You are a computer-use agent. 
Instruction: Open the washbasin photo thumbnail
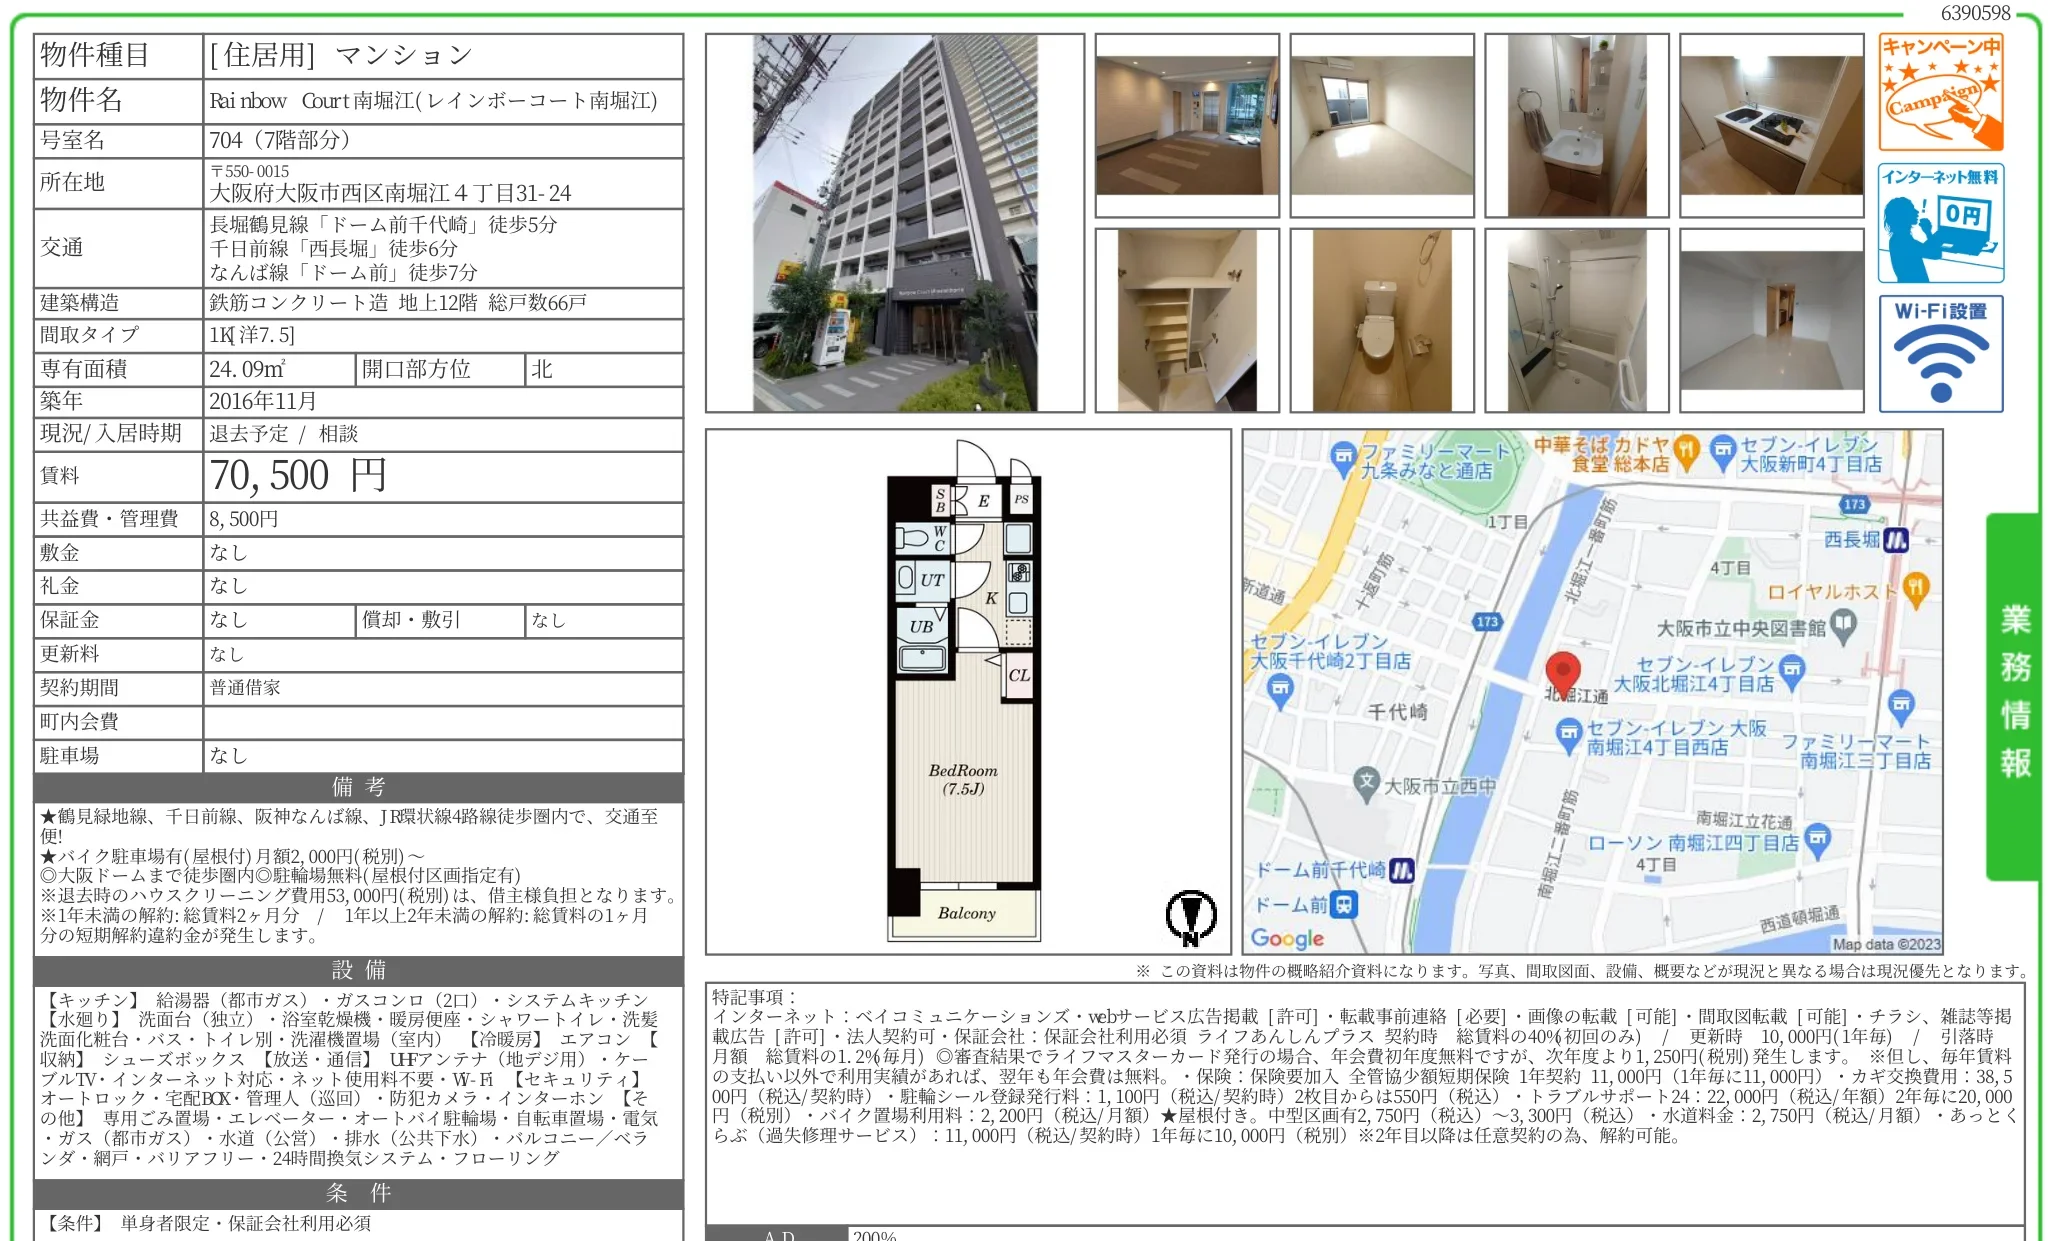pyautogui.click(x=1576, y=125)
